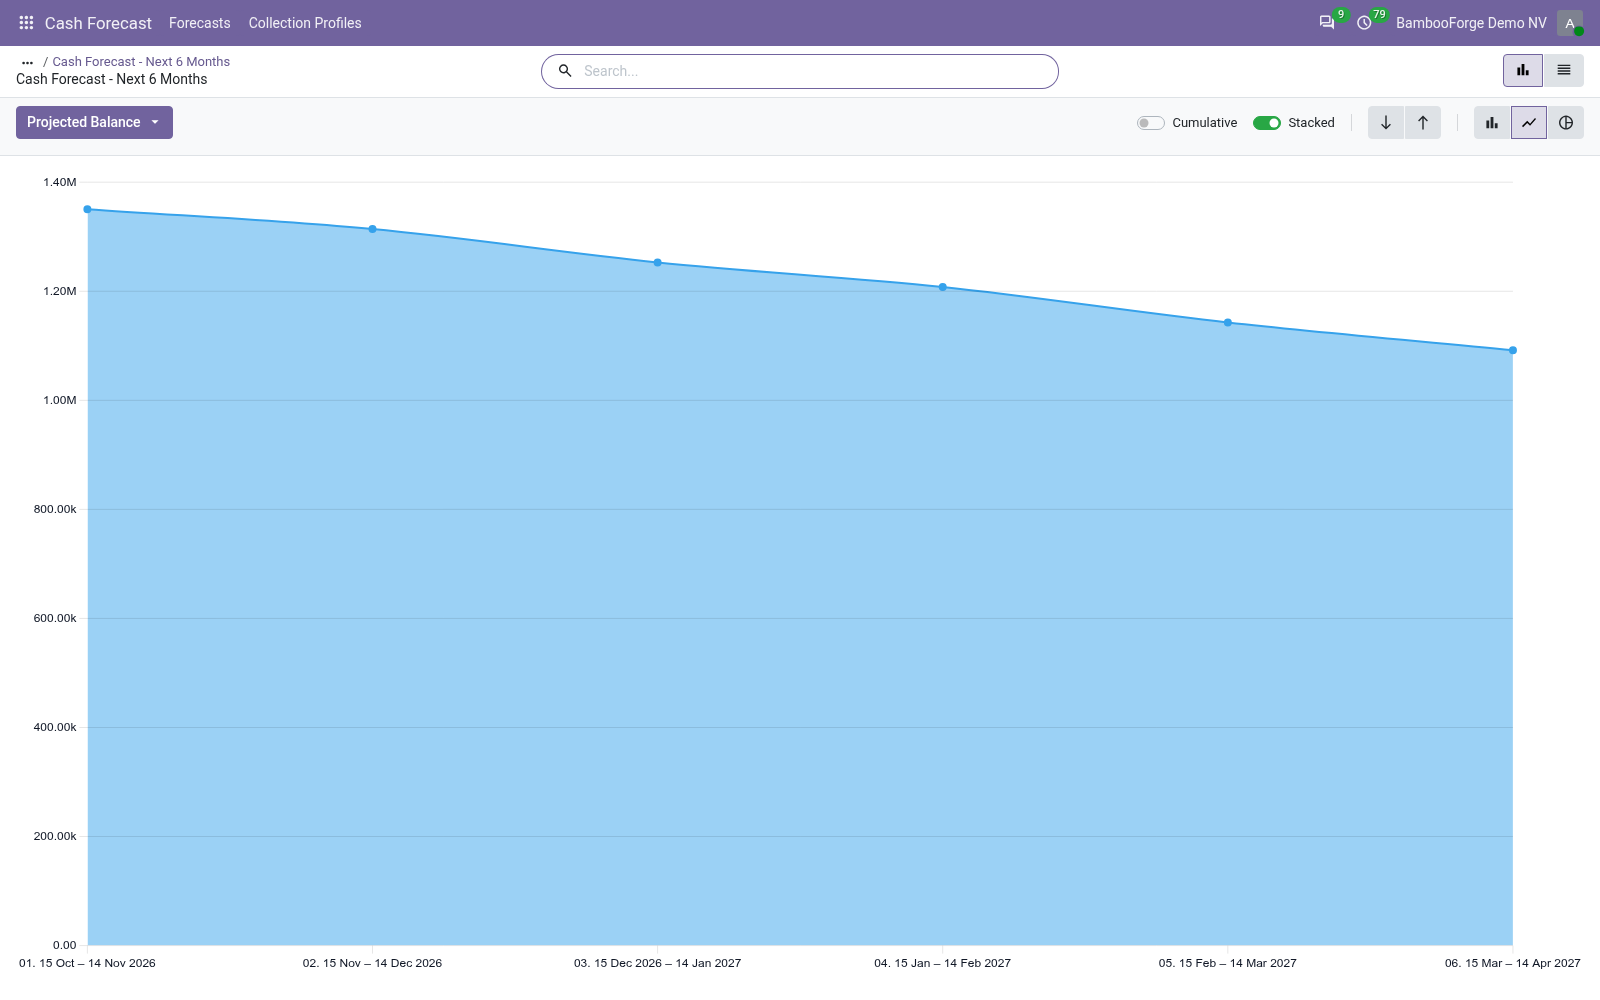Viewport: 1600px width, 1000px height.
Task: Click the user avatar icon
Action: pos(1570,23)
